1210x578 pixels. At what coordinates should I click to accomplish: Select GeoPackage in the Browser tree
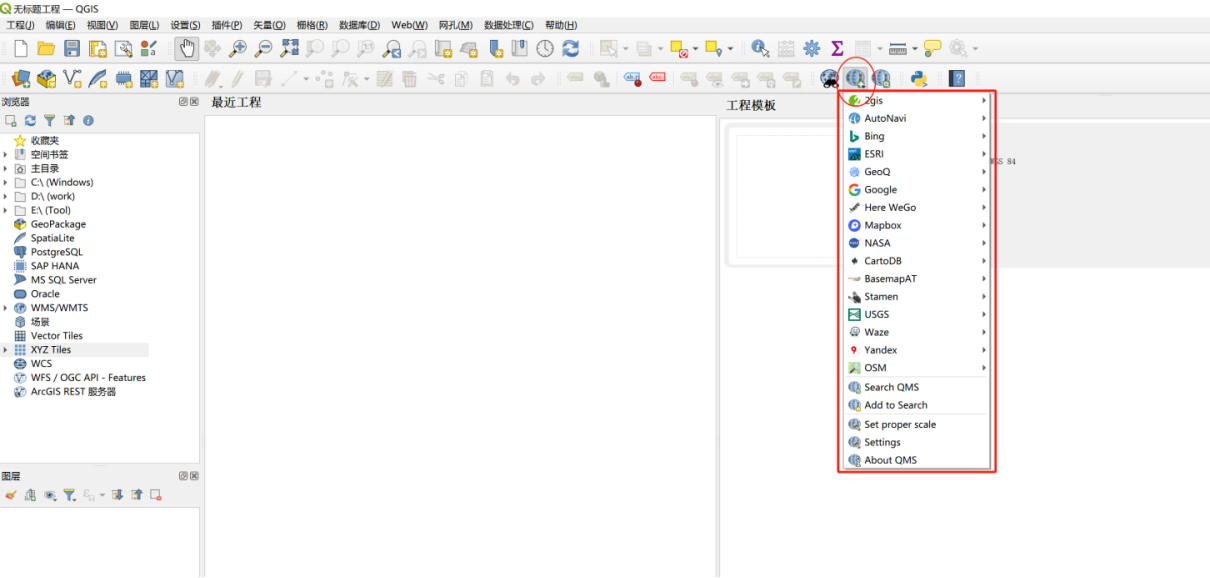[x=58, y=225]
